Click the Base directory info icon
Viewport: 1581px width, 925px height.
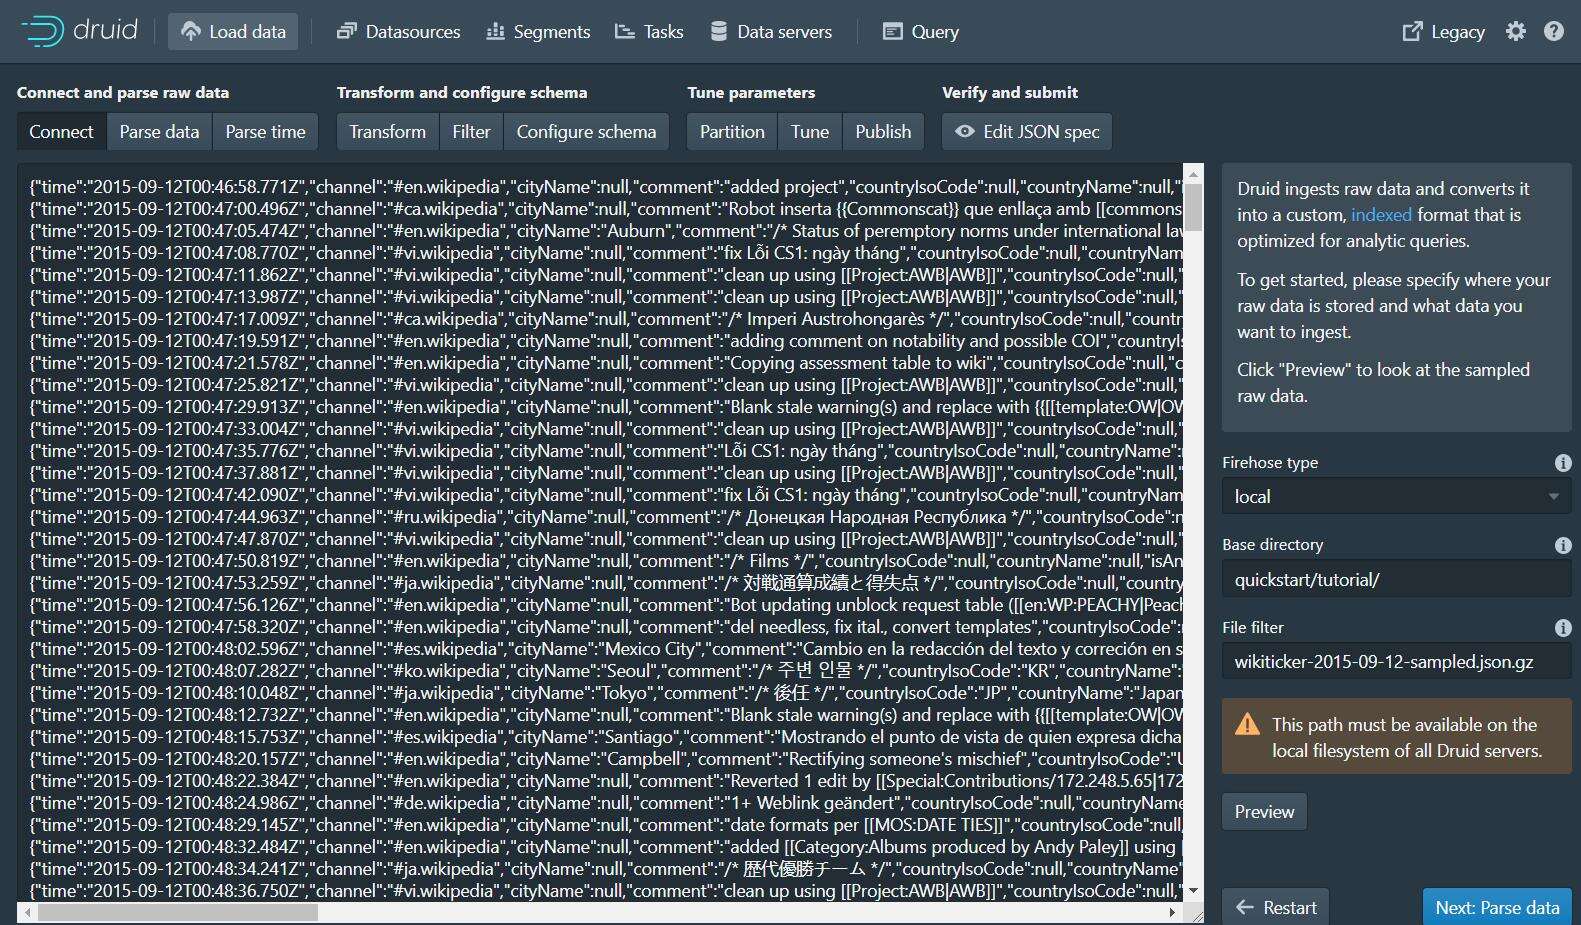point(1562,545)
